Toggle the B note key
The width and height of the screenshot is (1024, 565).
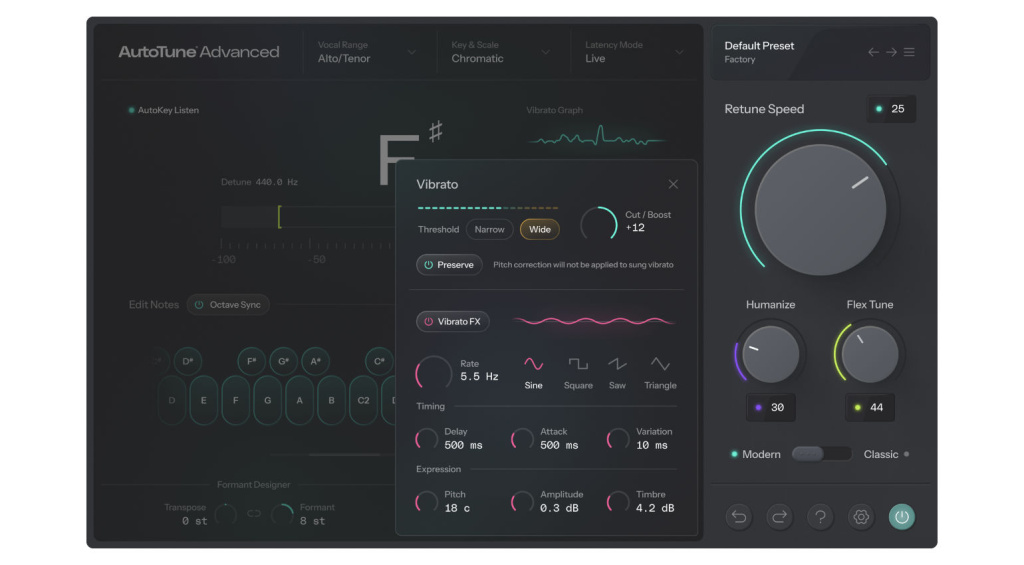tap(331, 400)
